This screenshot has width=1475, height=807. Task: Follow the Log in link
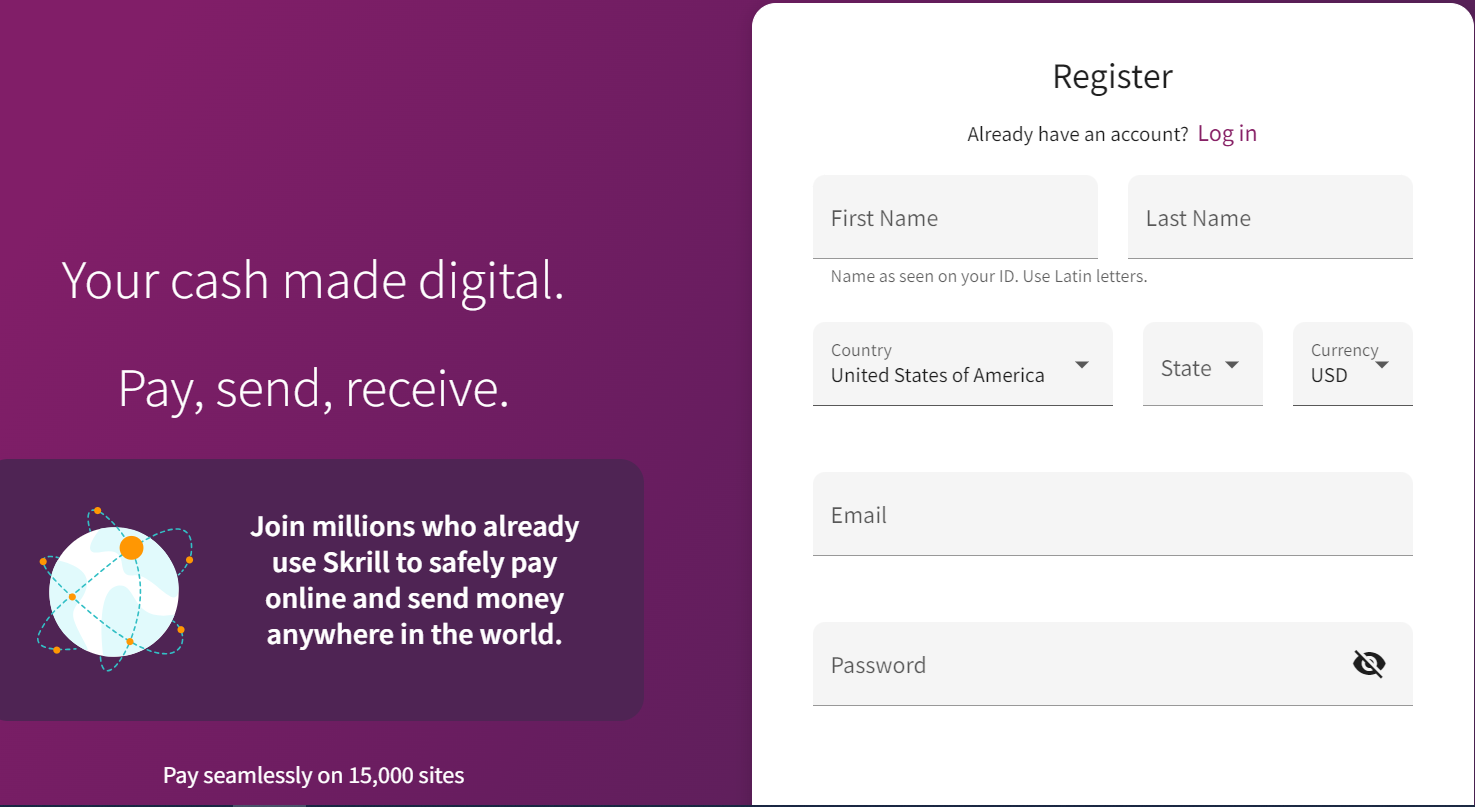[x=1227, y=134]
